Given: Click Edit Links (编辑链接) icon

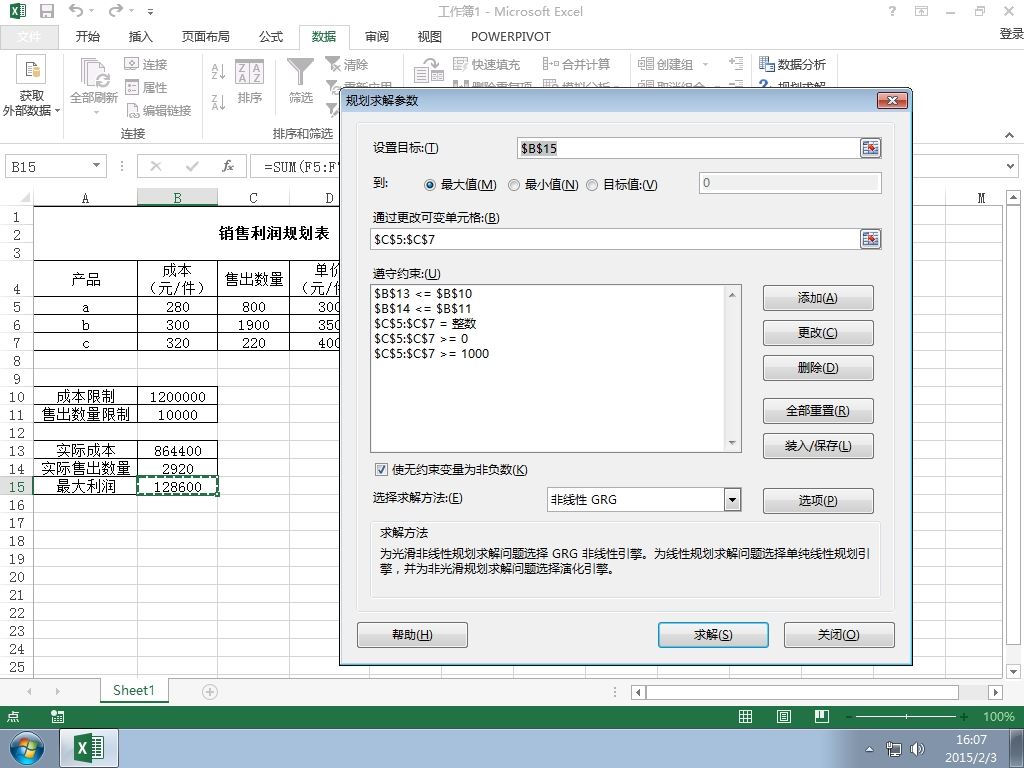Looking at the screenshot, I should (x=133, y=110).
